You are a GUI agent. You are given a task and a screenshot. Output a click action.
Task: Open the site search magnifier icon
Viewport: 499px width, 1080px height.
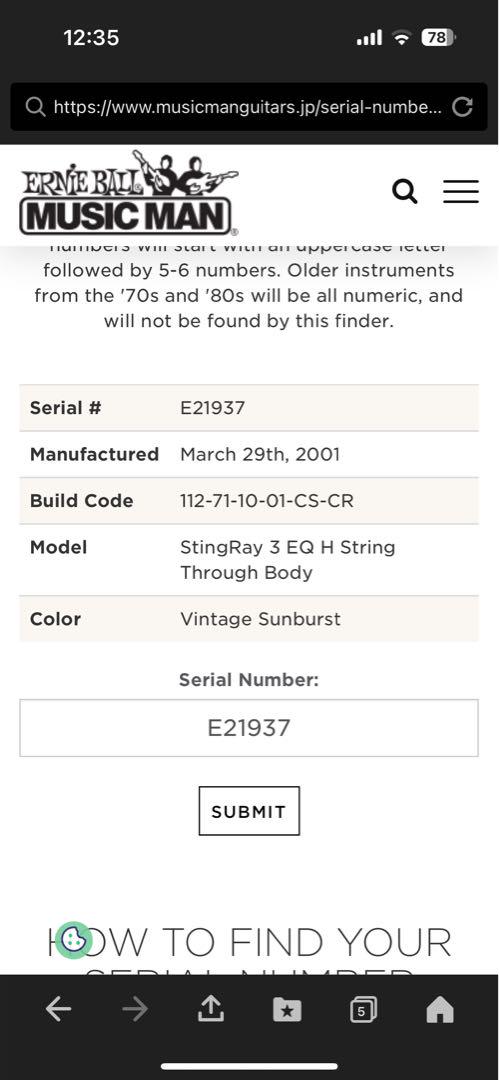(x=405, y=191)
